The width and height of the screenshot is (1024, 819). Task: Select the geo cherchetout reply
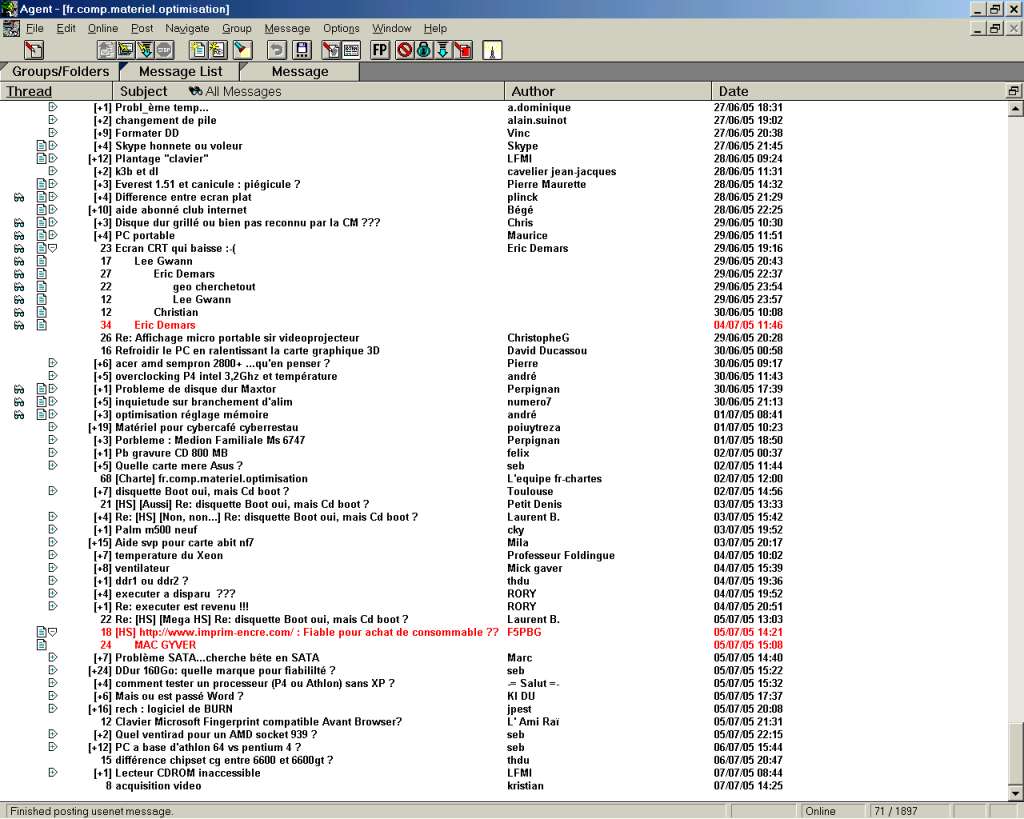tap(214, 287)
